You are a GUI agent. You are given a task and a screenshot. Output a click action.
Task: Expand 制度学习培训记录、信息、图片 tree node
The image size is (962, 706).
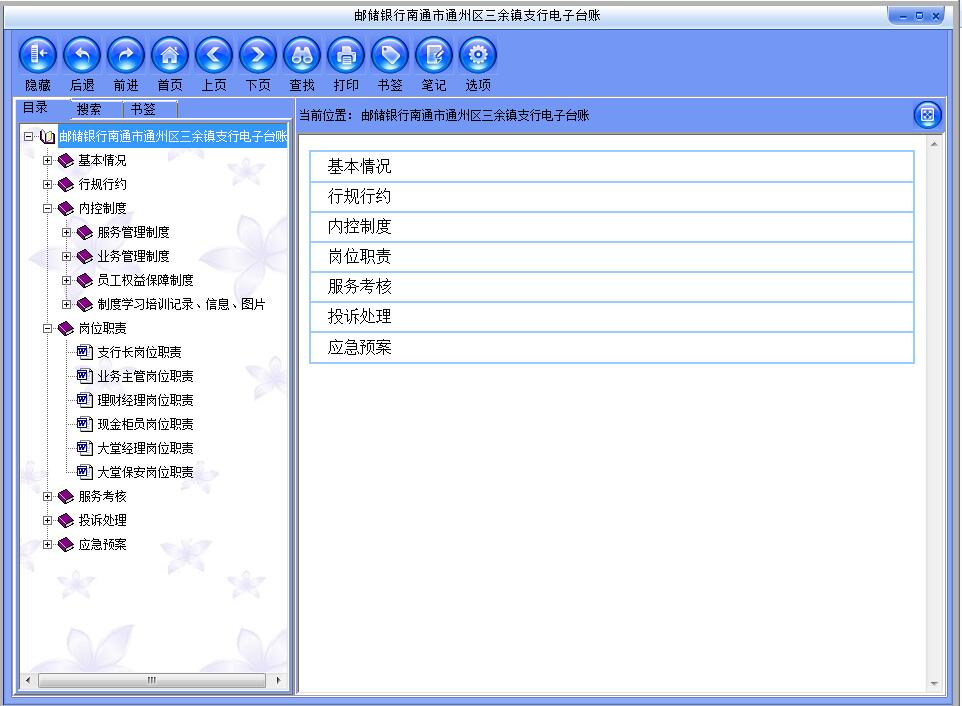tap(66, 304)
